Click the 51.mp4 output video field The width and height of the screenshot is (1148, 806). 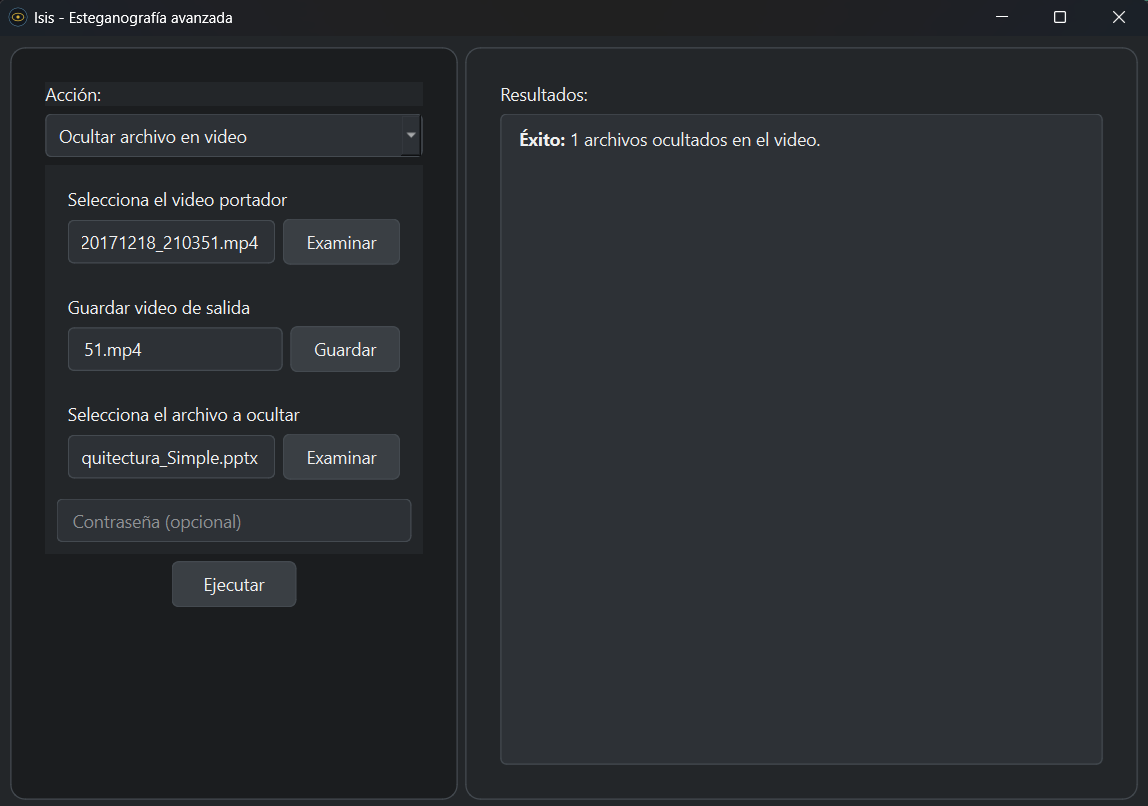(x=175, y=350)
